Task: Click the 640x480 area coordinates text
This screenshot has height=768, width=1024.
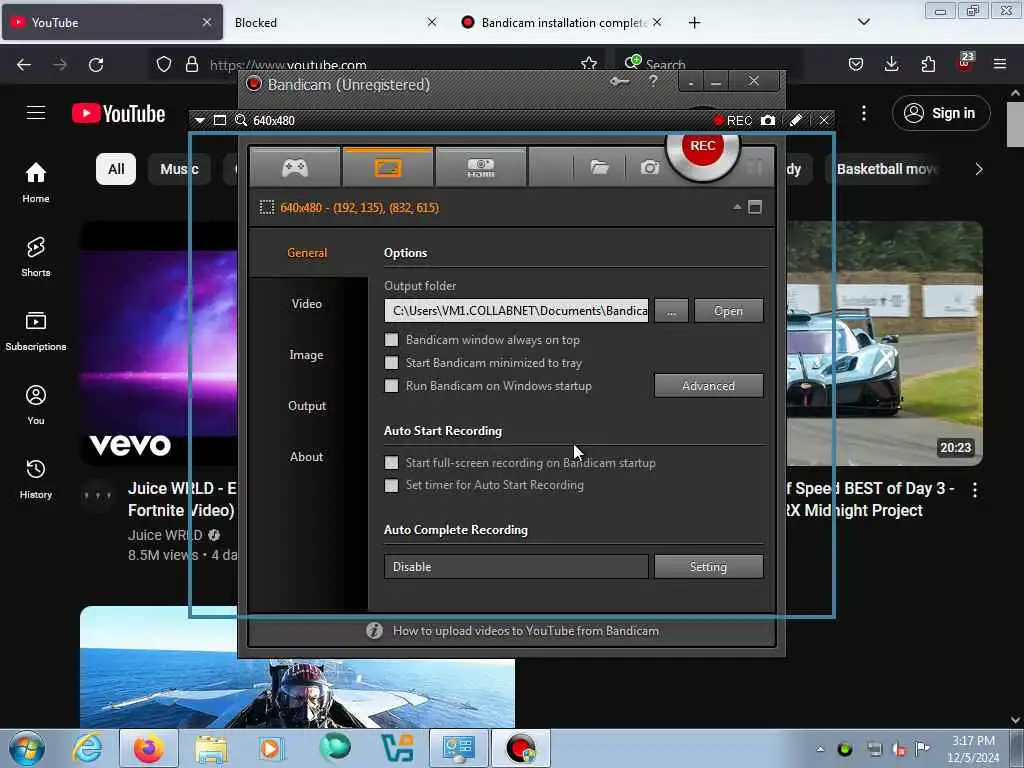Action: coord(360,208)
